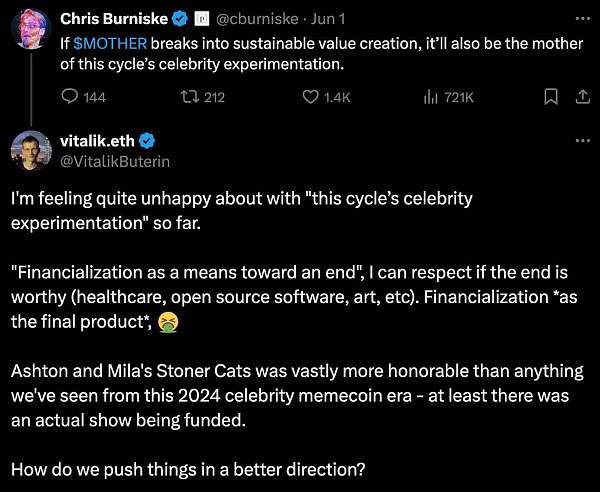Click the nauseated emoji in Vitalik's tweet
Image resolution: width=600 pixels, height=492 pixels.
pyautogui.click(x=171, y=322)
